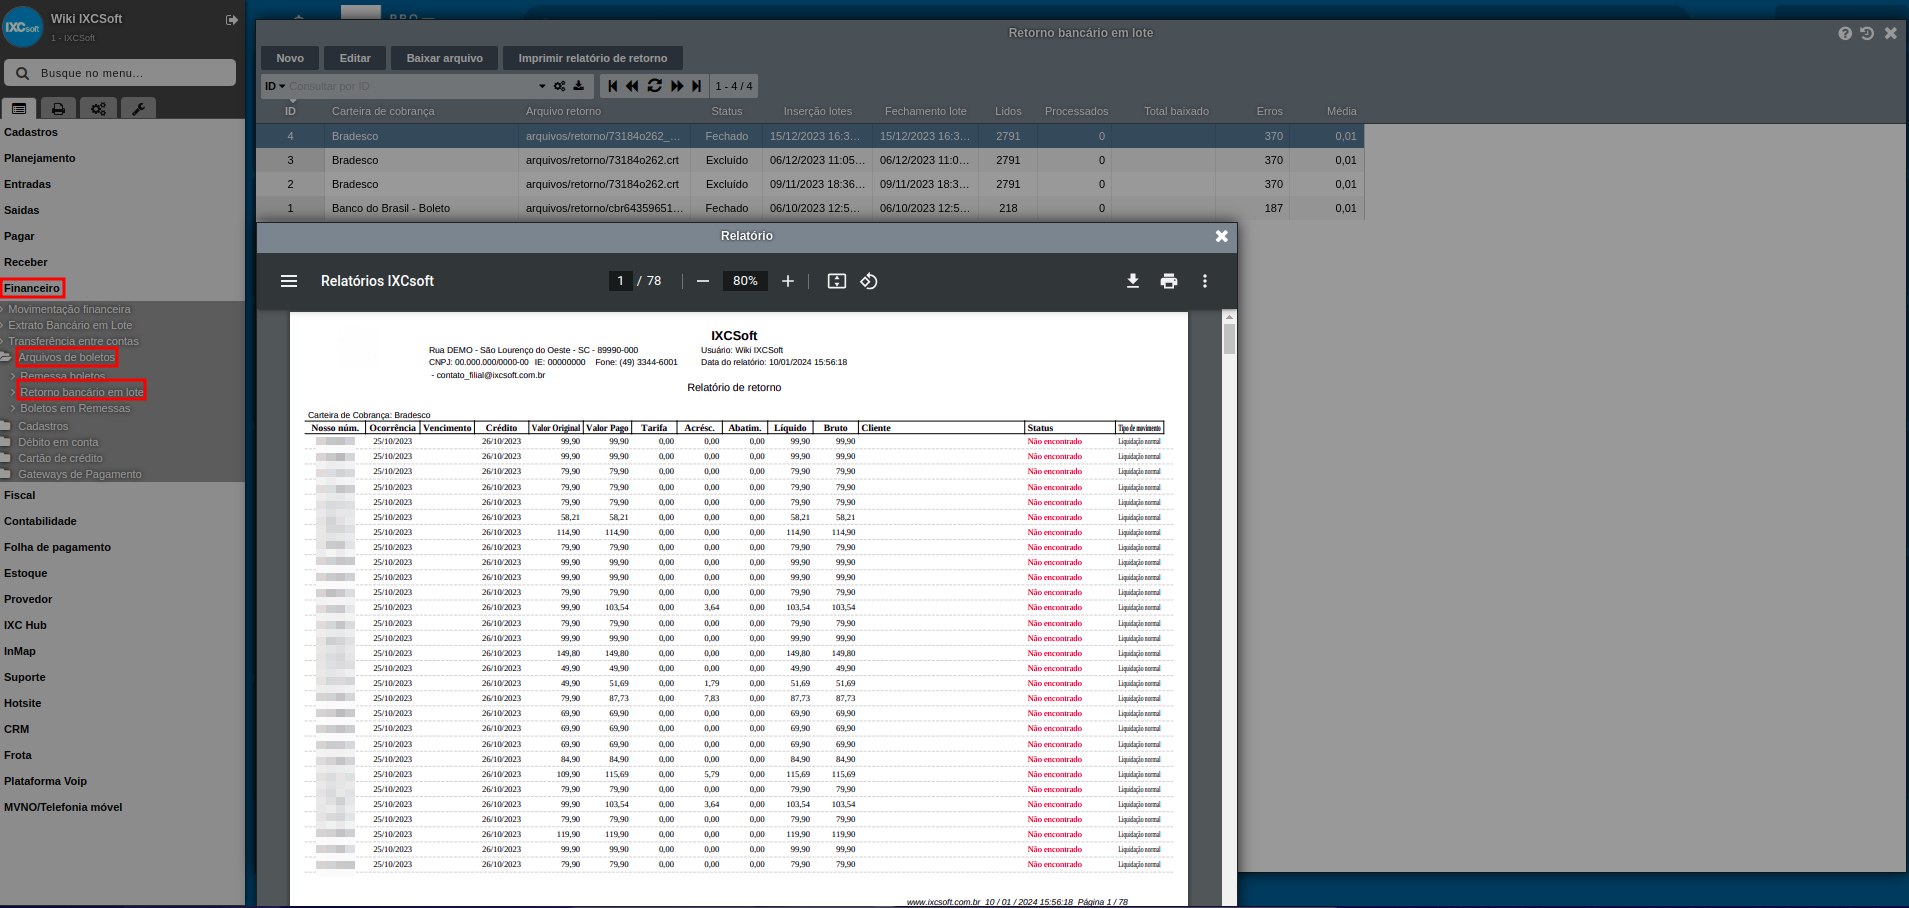Focus the 'Busque no menu' search field
Screen dimensions: 1909x908
120,73
